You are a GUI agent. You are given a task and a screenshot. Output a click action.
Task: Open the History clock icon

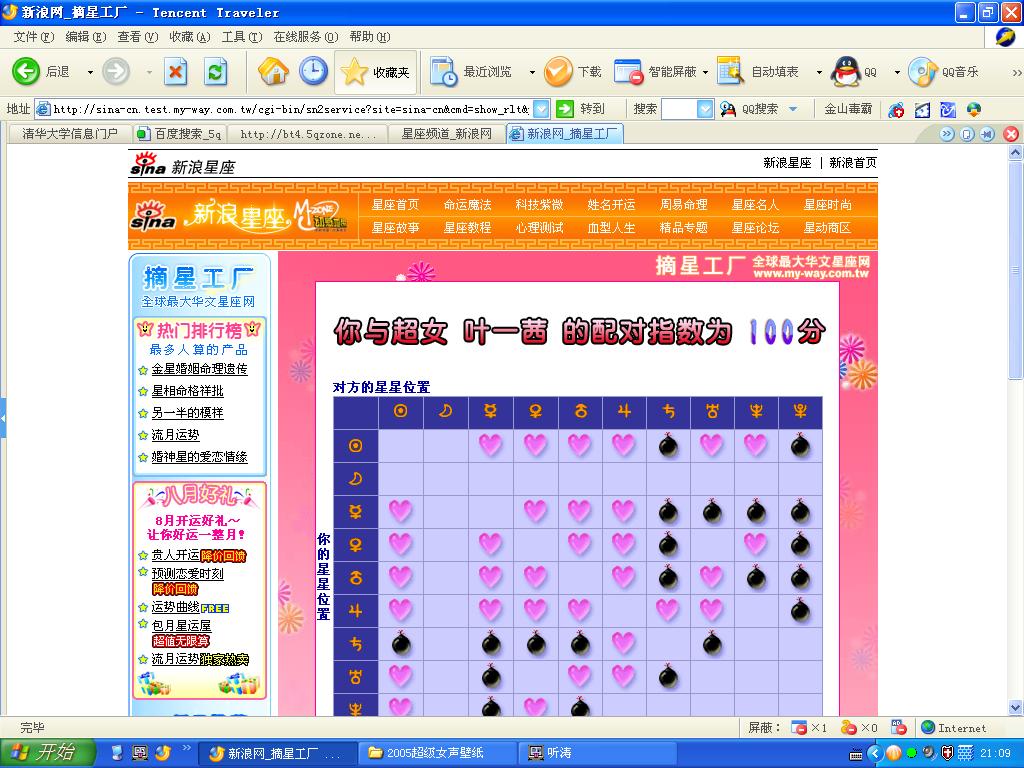pyautogui.click(x=313, y=71)
